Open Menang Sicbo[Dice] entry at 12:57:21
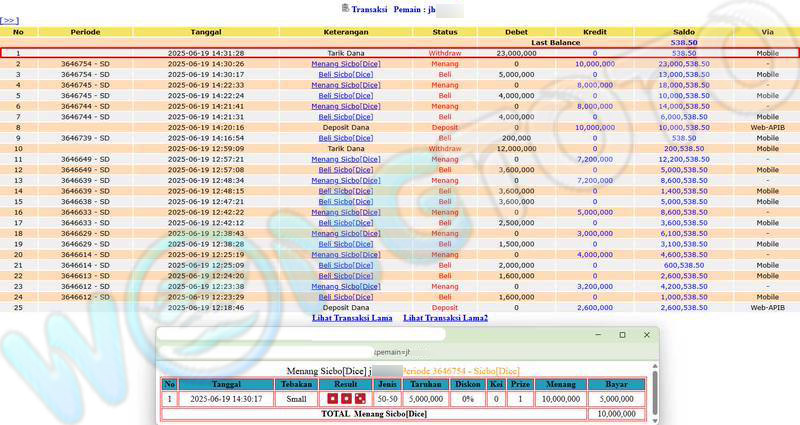The height and width of the screenshot is (425, 800). coord(345,159)
